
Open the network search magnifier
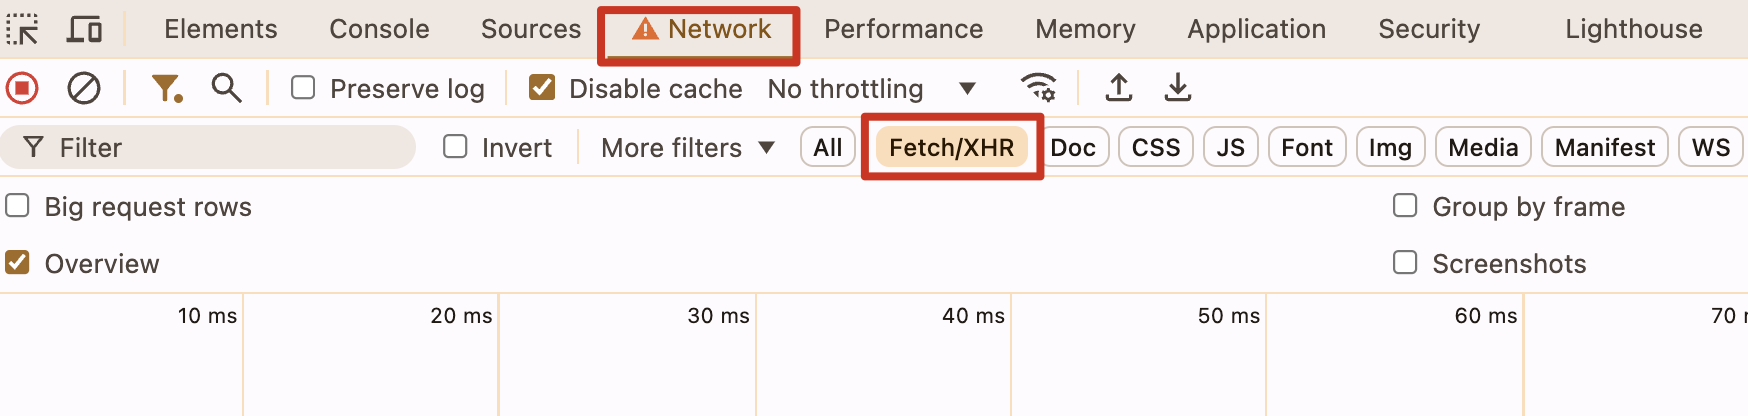coord(227,89)
